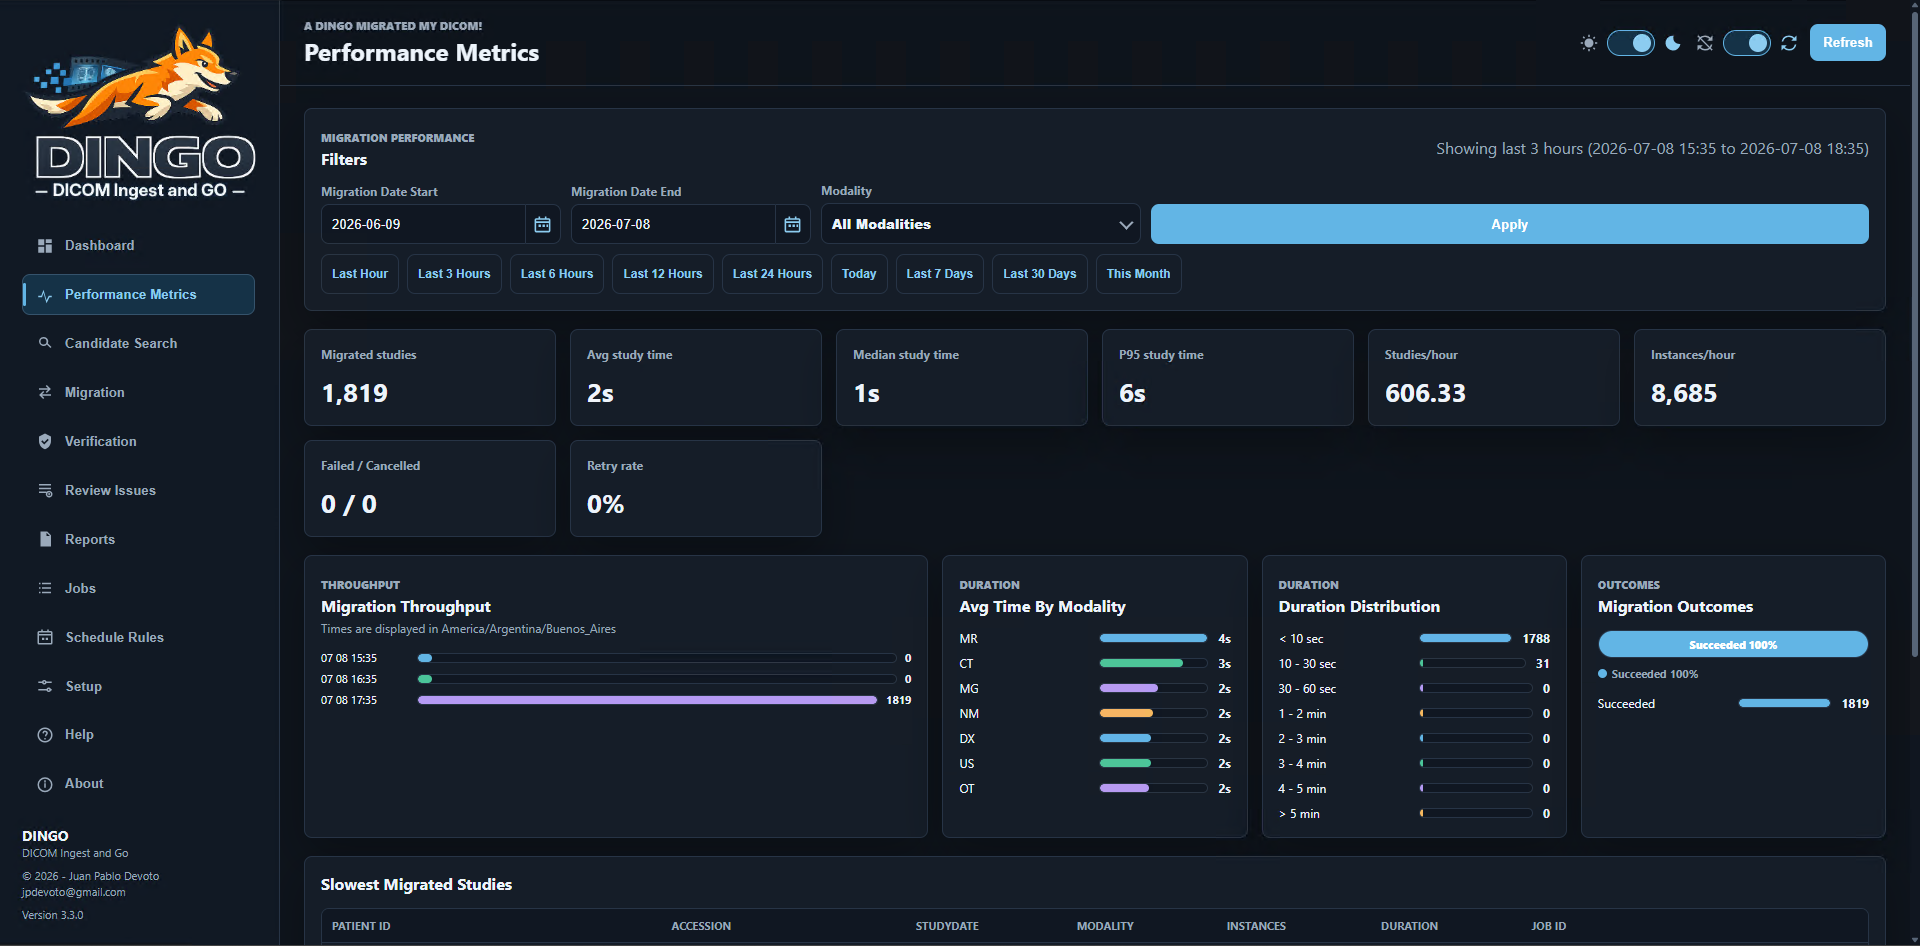This screenshot has height=946, width=1920.
Task: Select the This Month preset
Action: tap(1138, 274)
